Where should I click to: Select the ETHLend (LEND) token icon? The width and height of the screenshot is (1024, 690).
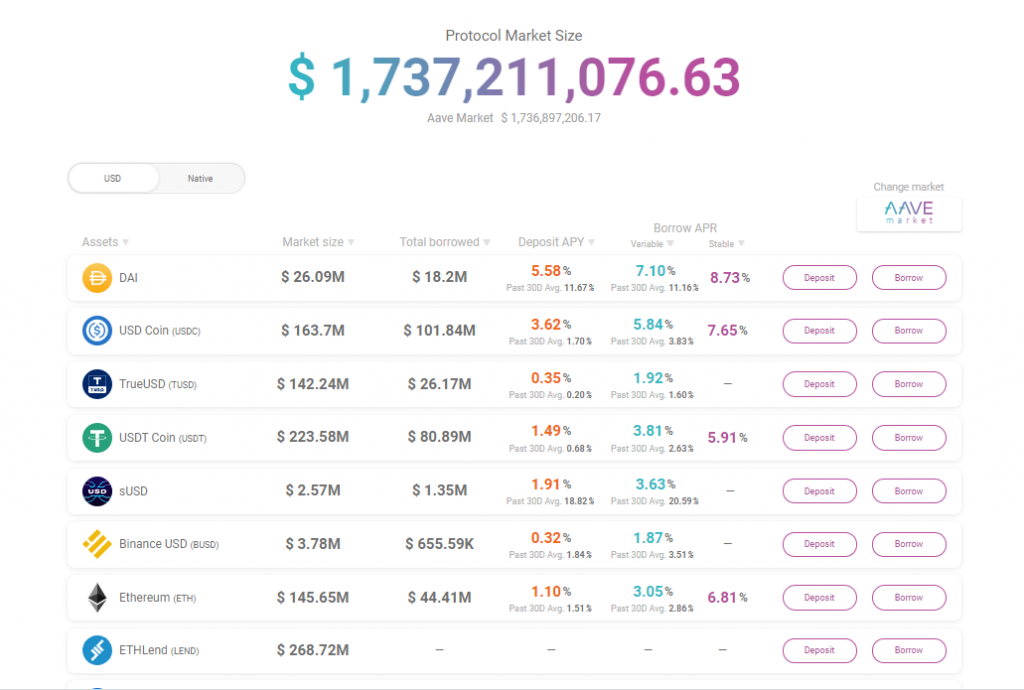tap(95, 650)
